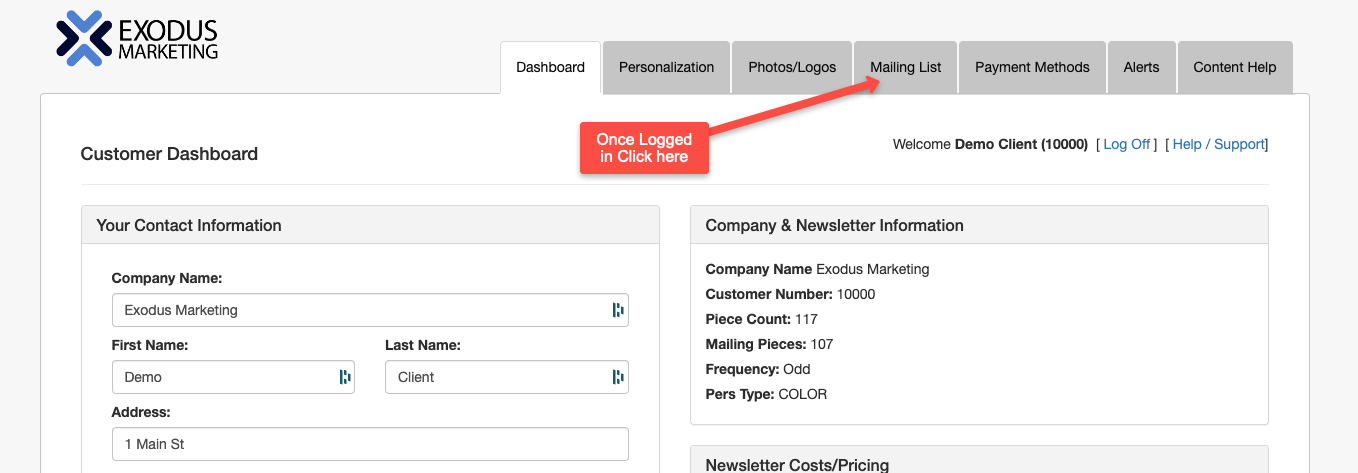This screenshot has width=1358, height=473.
Task: Click the Piece Count: 117 text
Action: [x=761, y=319]
